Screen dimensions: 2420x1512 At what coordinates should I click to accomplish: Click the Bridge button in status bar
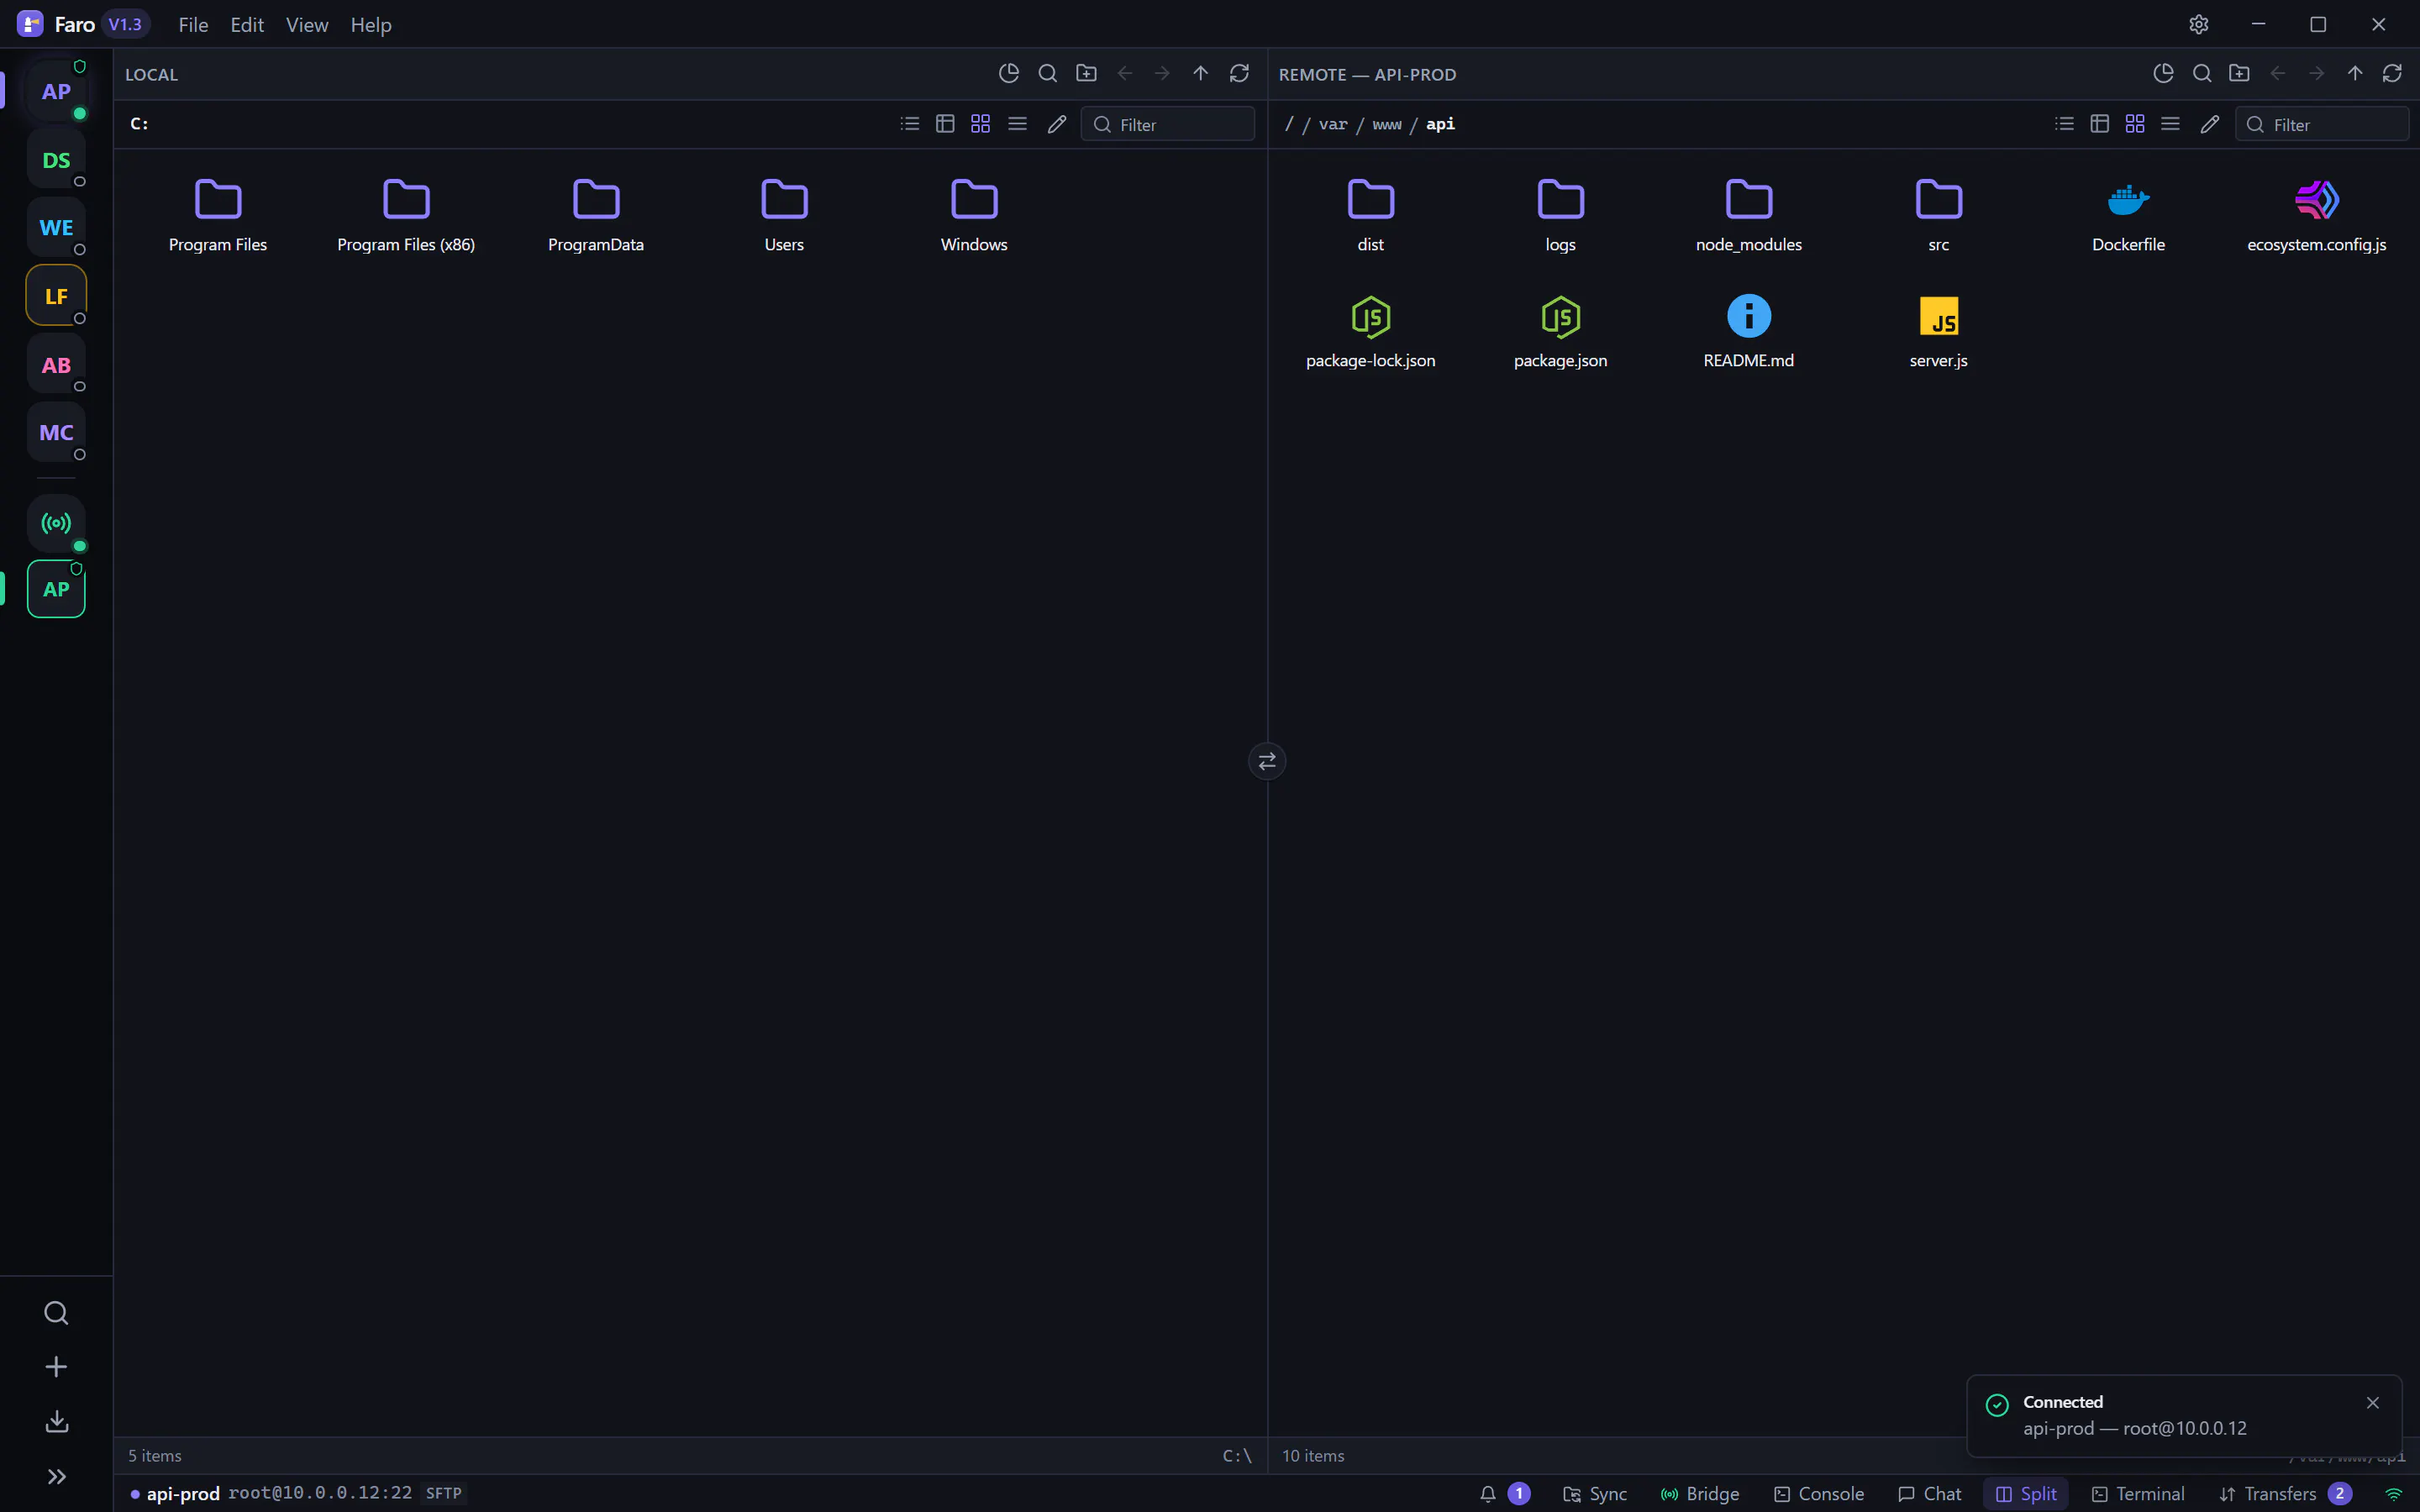(x=1700, y=1494)
